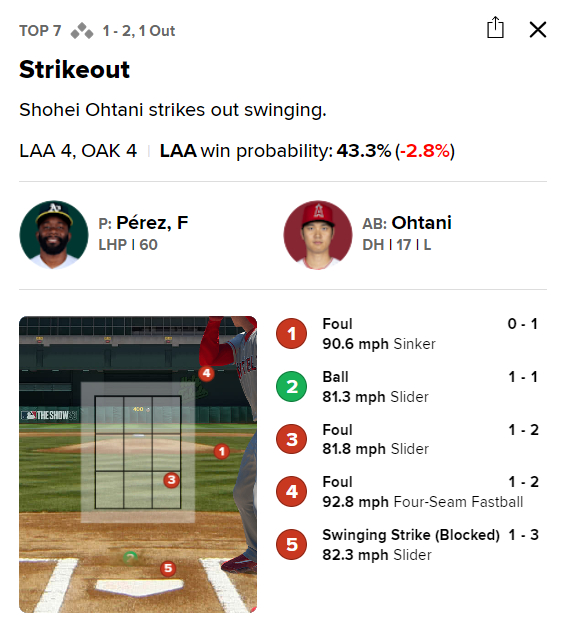Click the Swinging Strike (Blocked) pitch row

tap(407, 545)
